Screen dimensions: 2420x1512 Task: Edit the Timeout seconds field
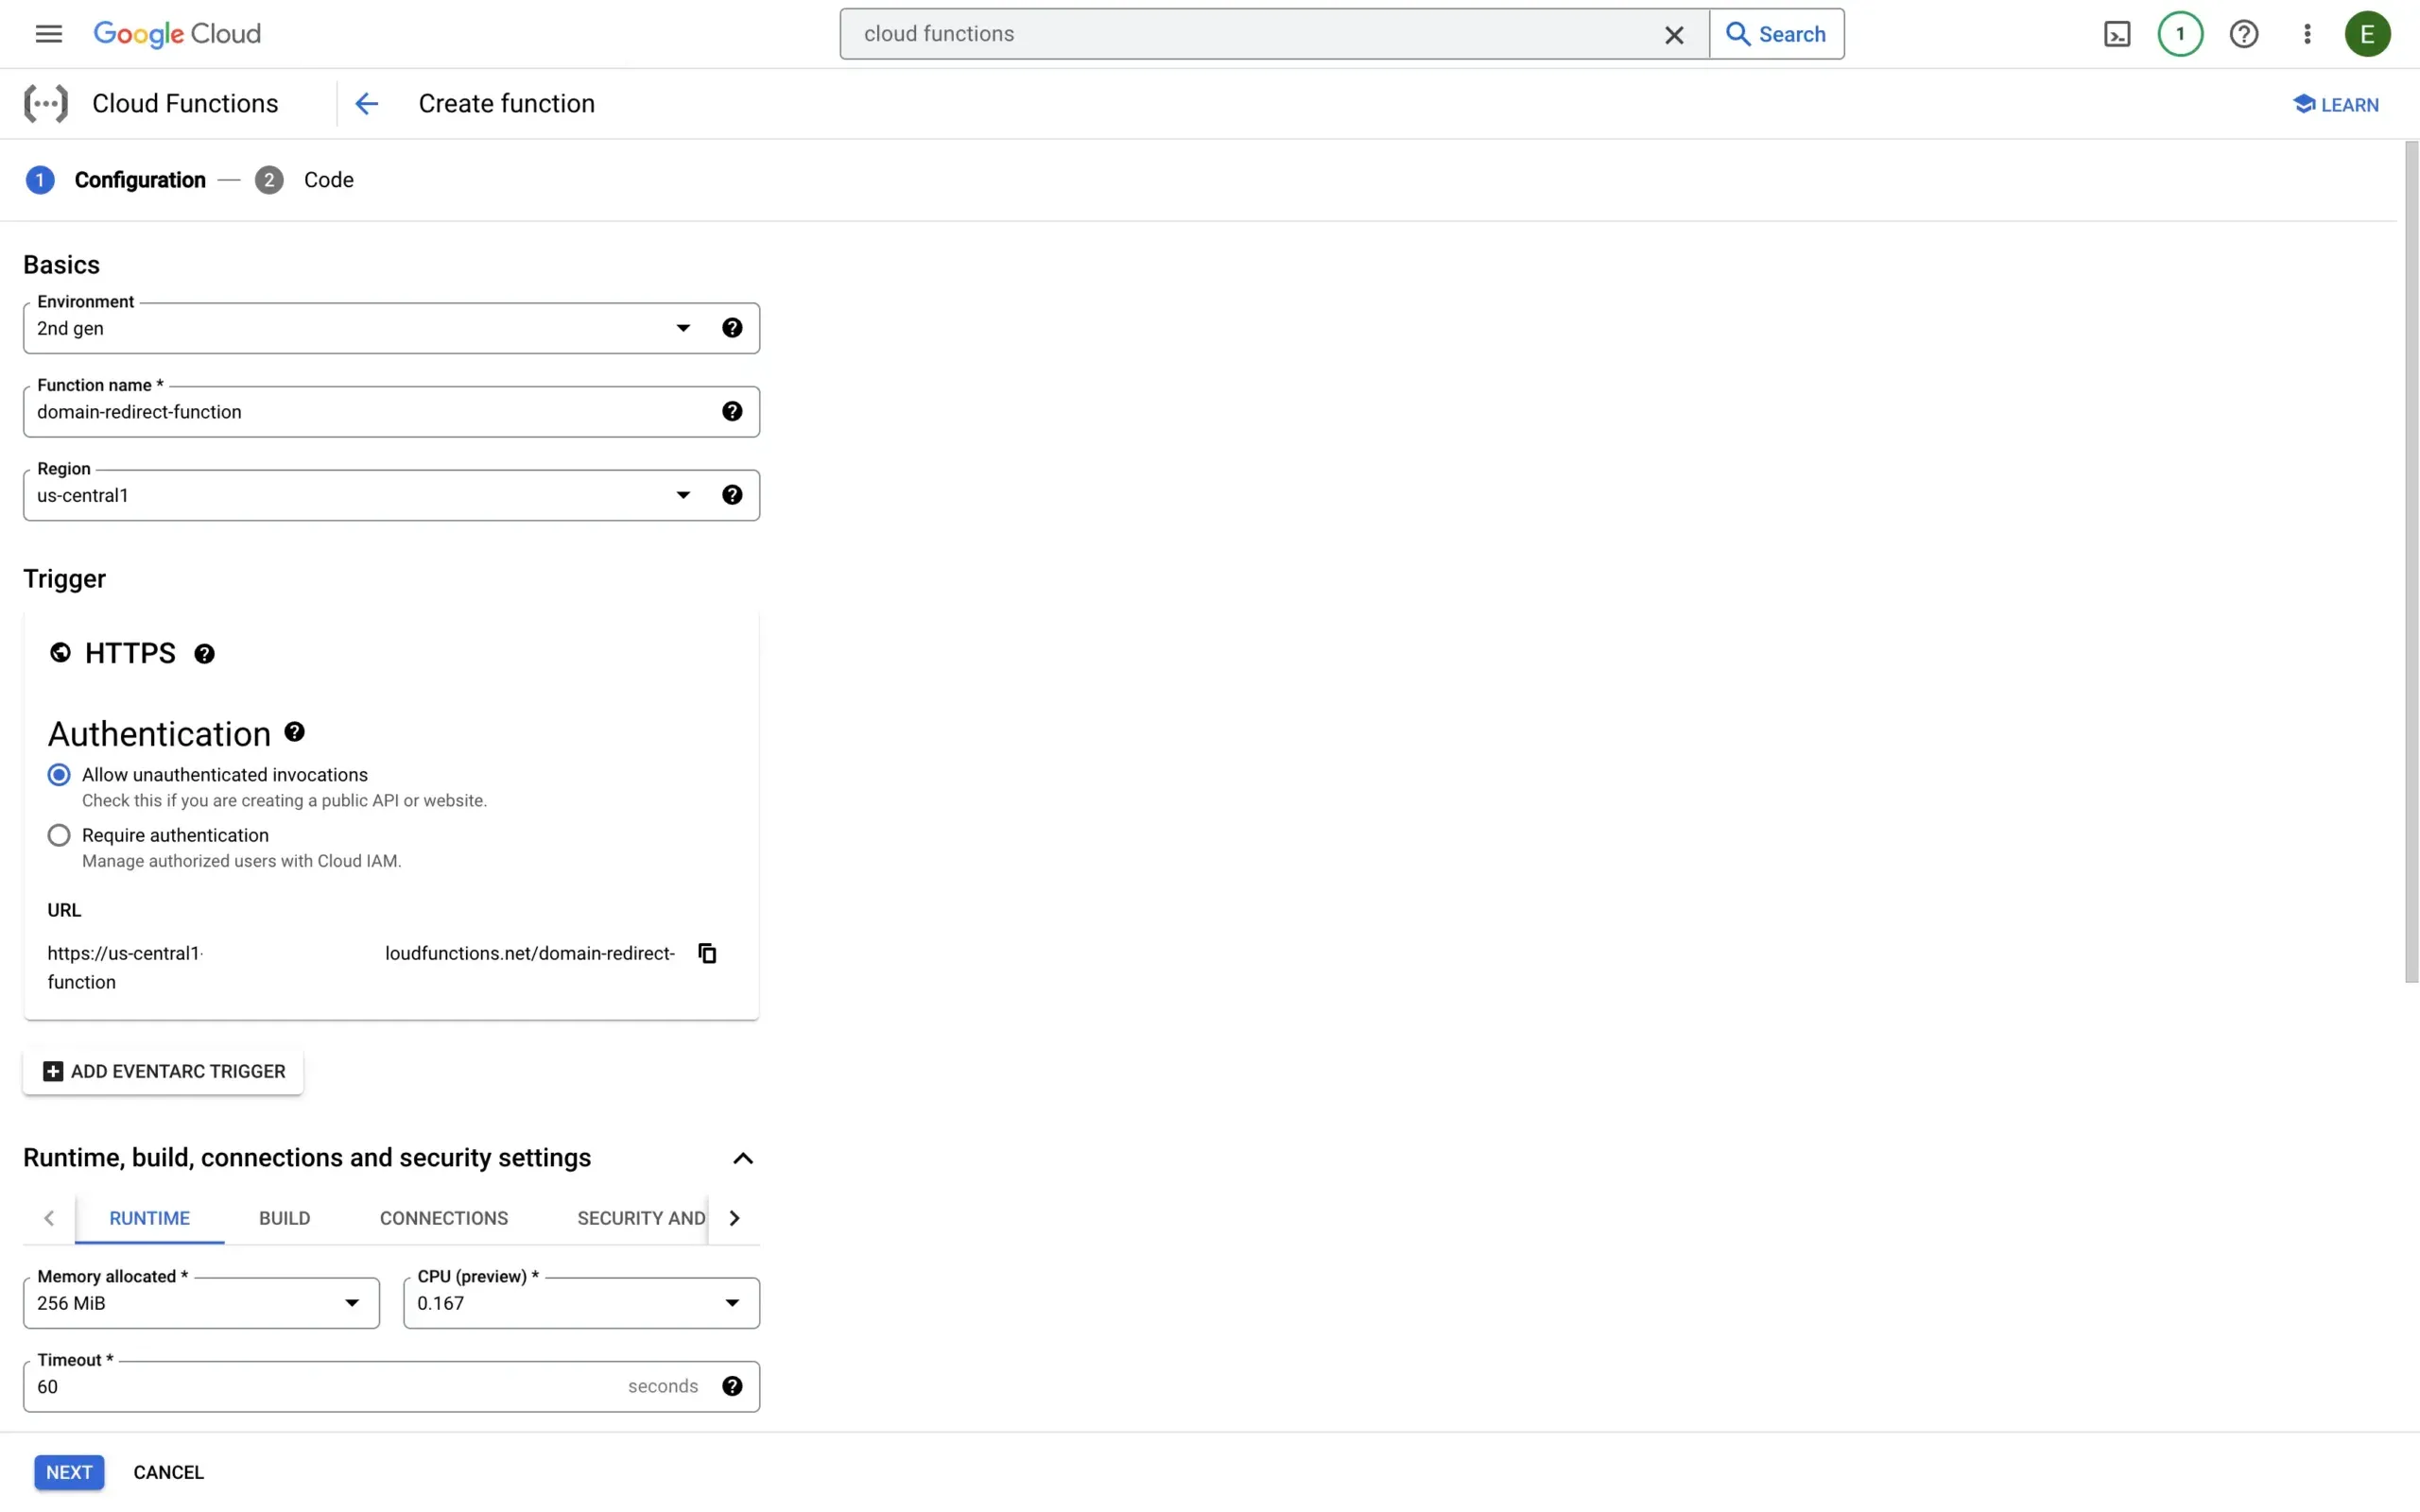[300, 1386]
